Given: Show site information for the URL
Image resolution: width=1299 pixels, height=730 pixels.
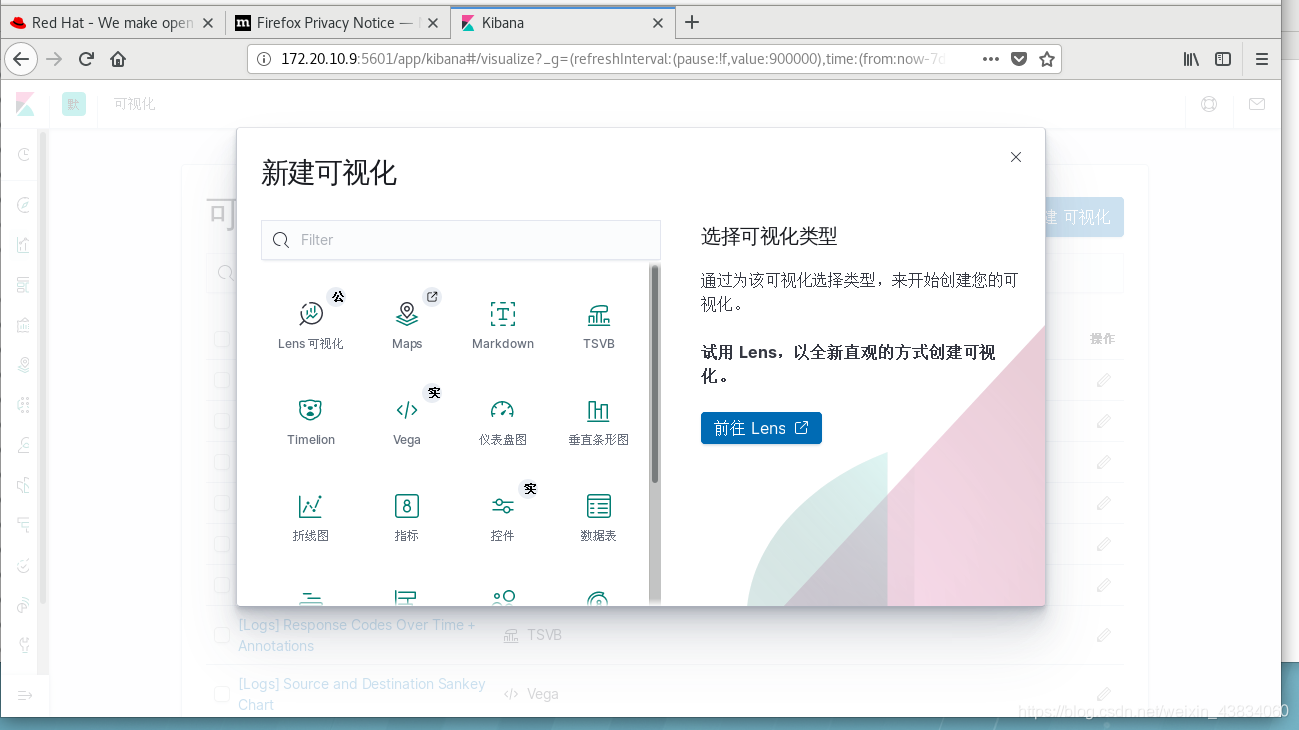Looking at the screenshot, I should [x=264, y=59].
